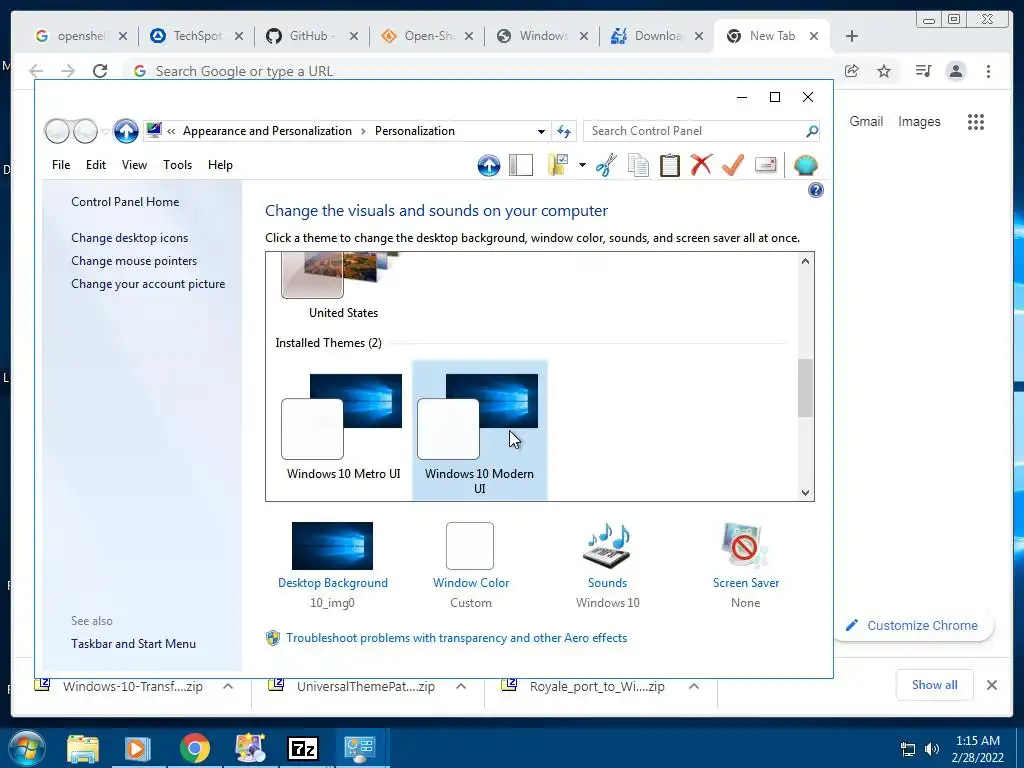The height and width of the screenshot is (768, 1024).
Task: Click Chrome's new tab plus button
Action: pos(852,36)
